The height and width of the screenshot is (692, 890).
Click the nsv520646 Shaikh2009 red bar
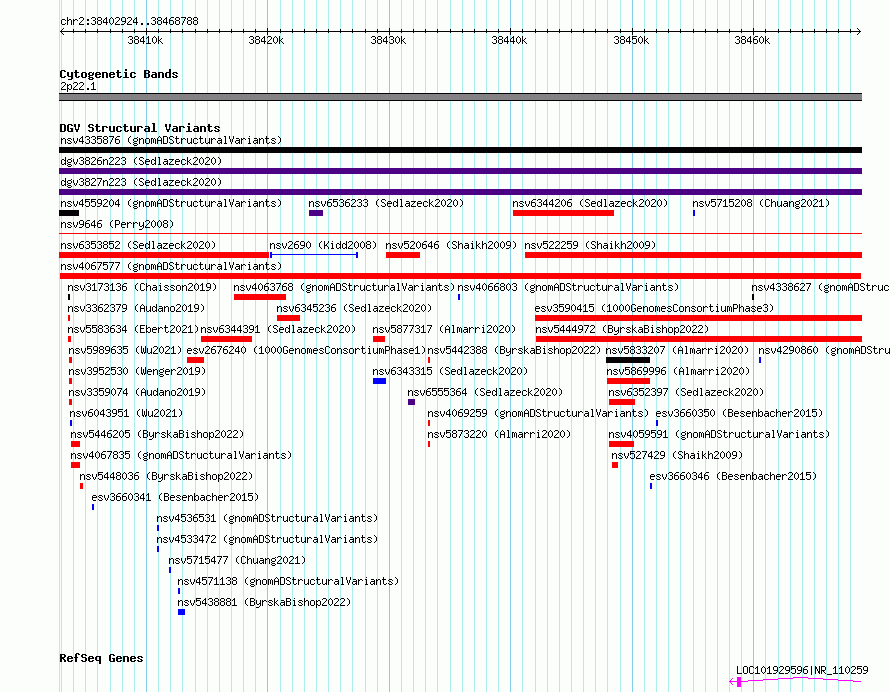pyautogui.click(x=403, y=255)
